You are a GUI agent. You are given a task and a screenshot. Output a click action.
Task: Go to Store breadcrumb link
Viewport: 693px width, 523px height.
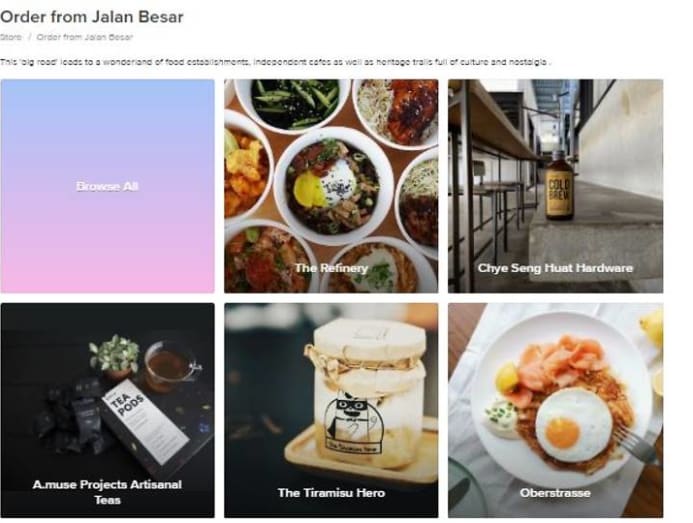tap(11, 37)
